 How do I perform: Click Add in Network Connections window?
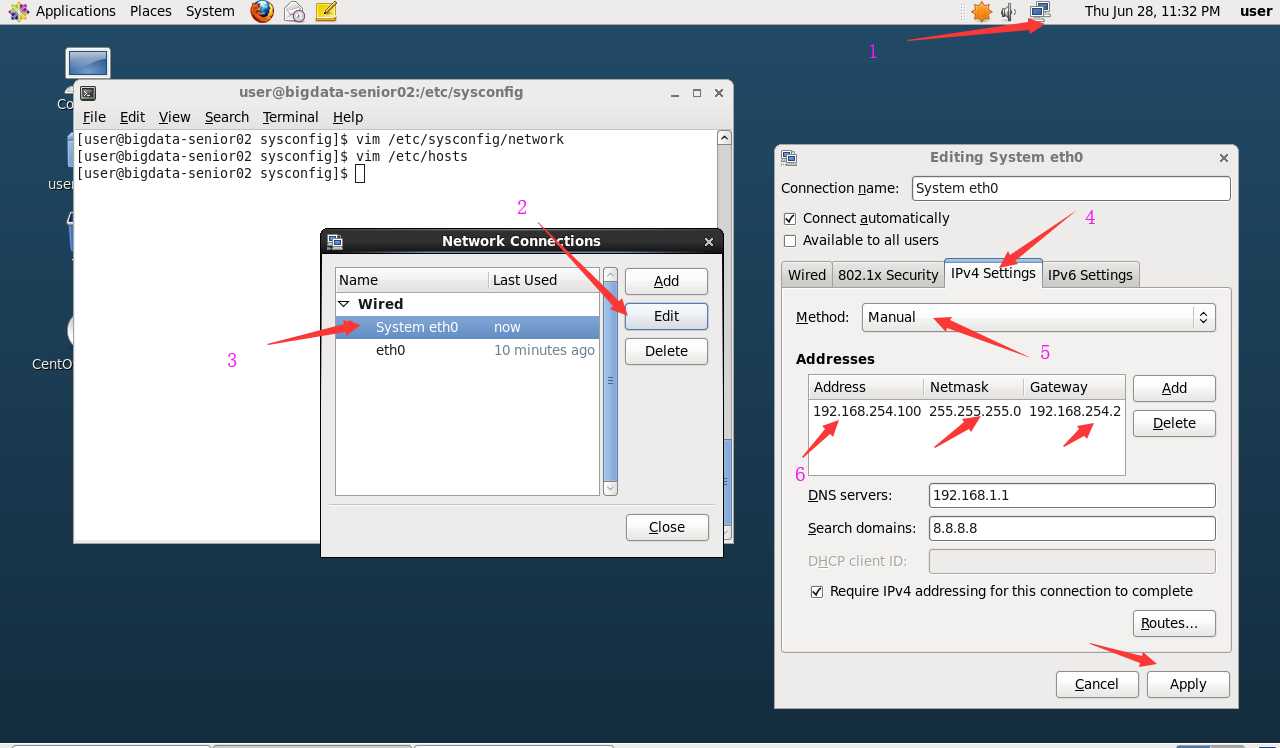(x=666, y=281)
